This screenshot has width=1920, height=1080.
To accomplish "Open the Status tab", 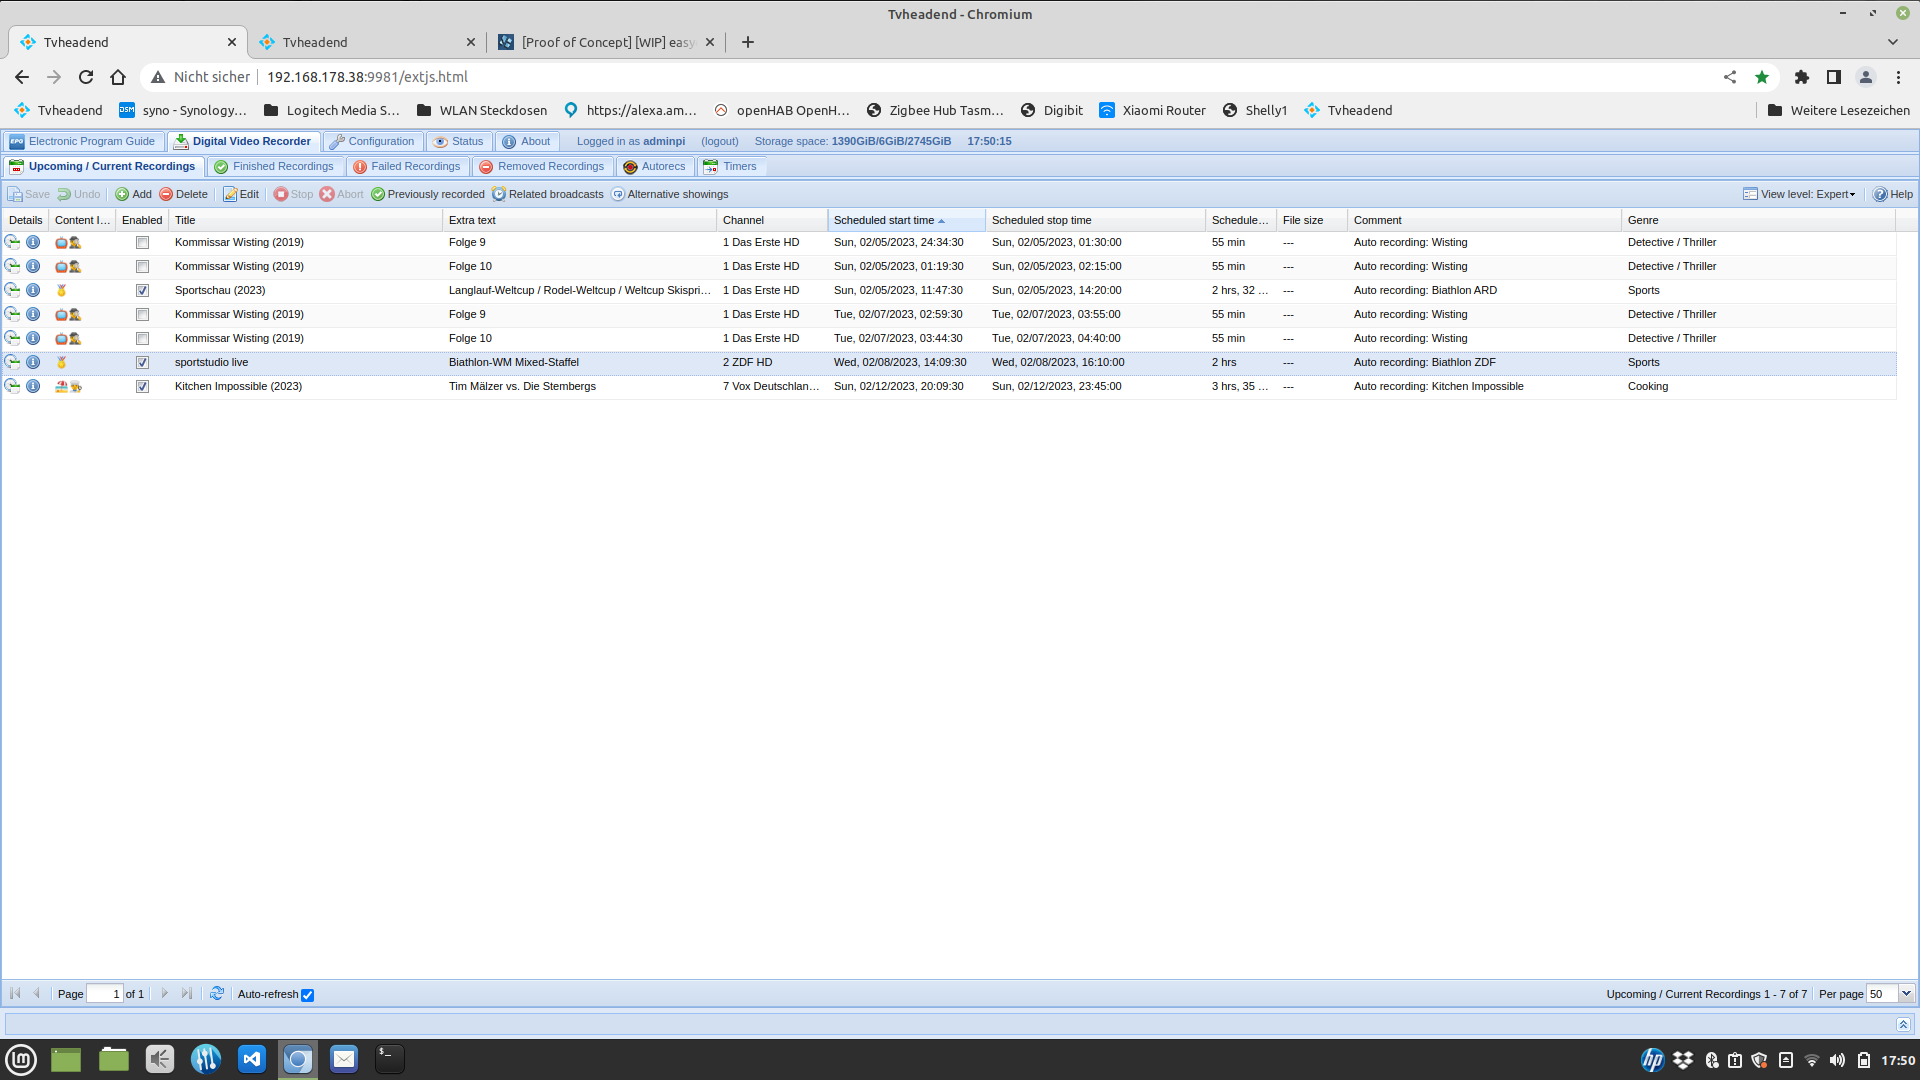I will (458, 141).
